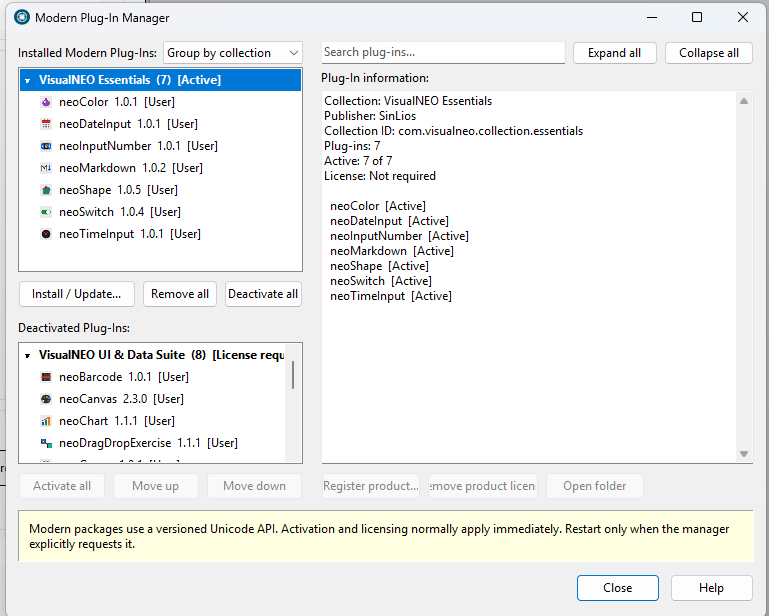Screen dimensions: 769x616
Task: Click the Modern Plug-In Manager title icon
Action: [x=22, y=18]
